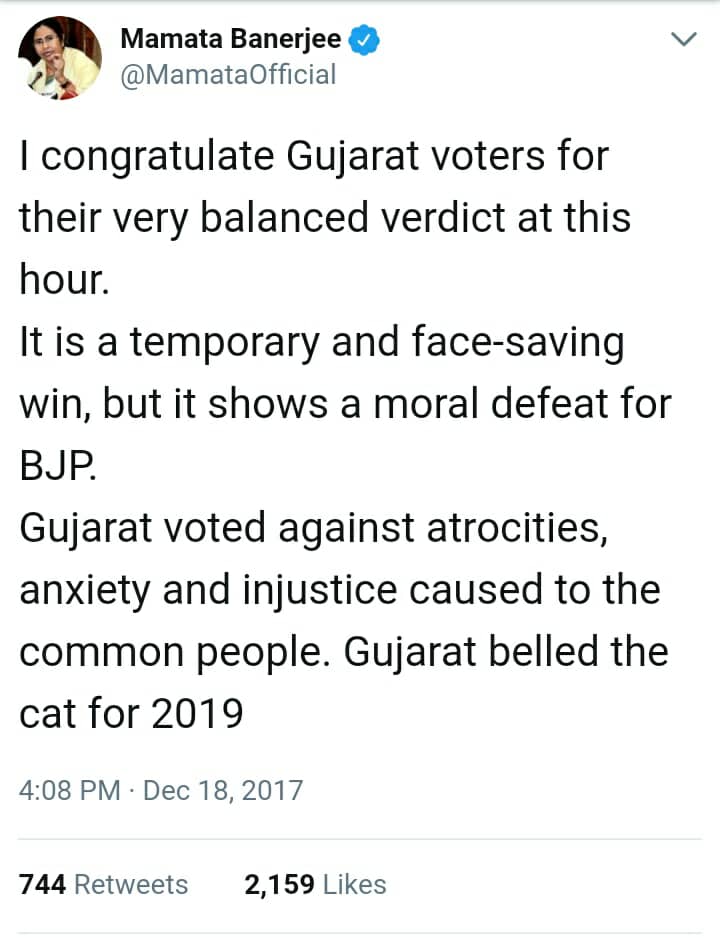Tap the line "Gujarat voted against atrocities,"
The height and width of the screenshot is (938, 720).
[313, 529]
